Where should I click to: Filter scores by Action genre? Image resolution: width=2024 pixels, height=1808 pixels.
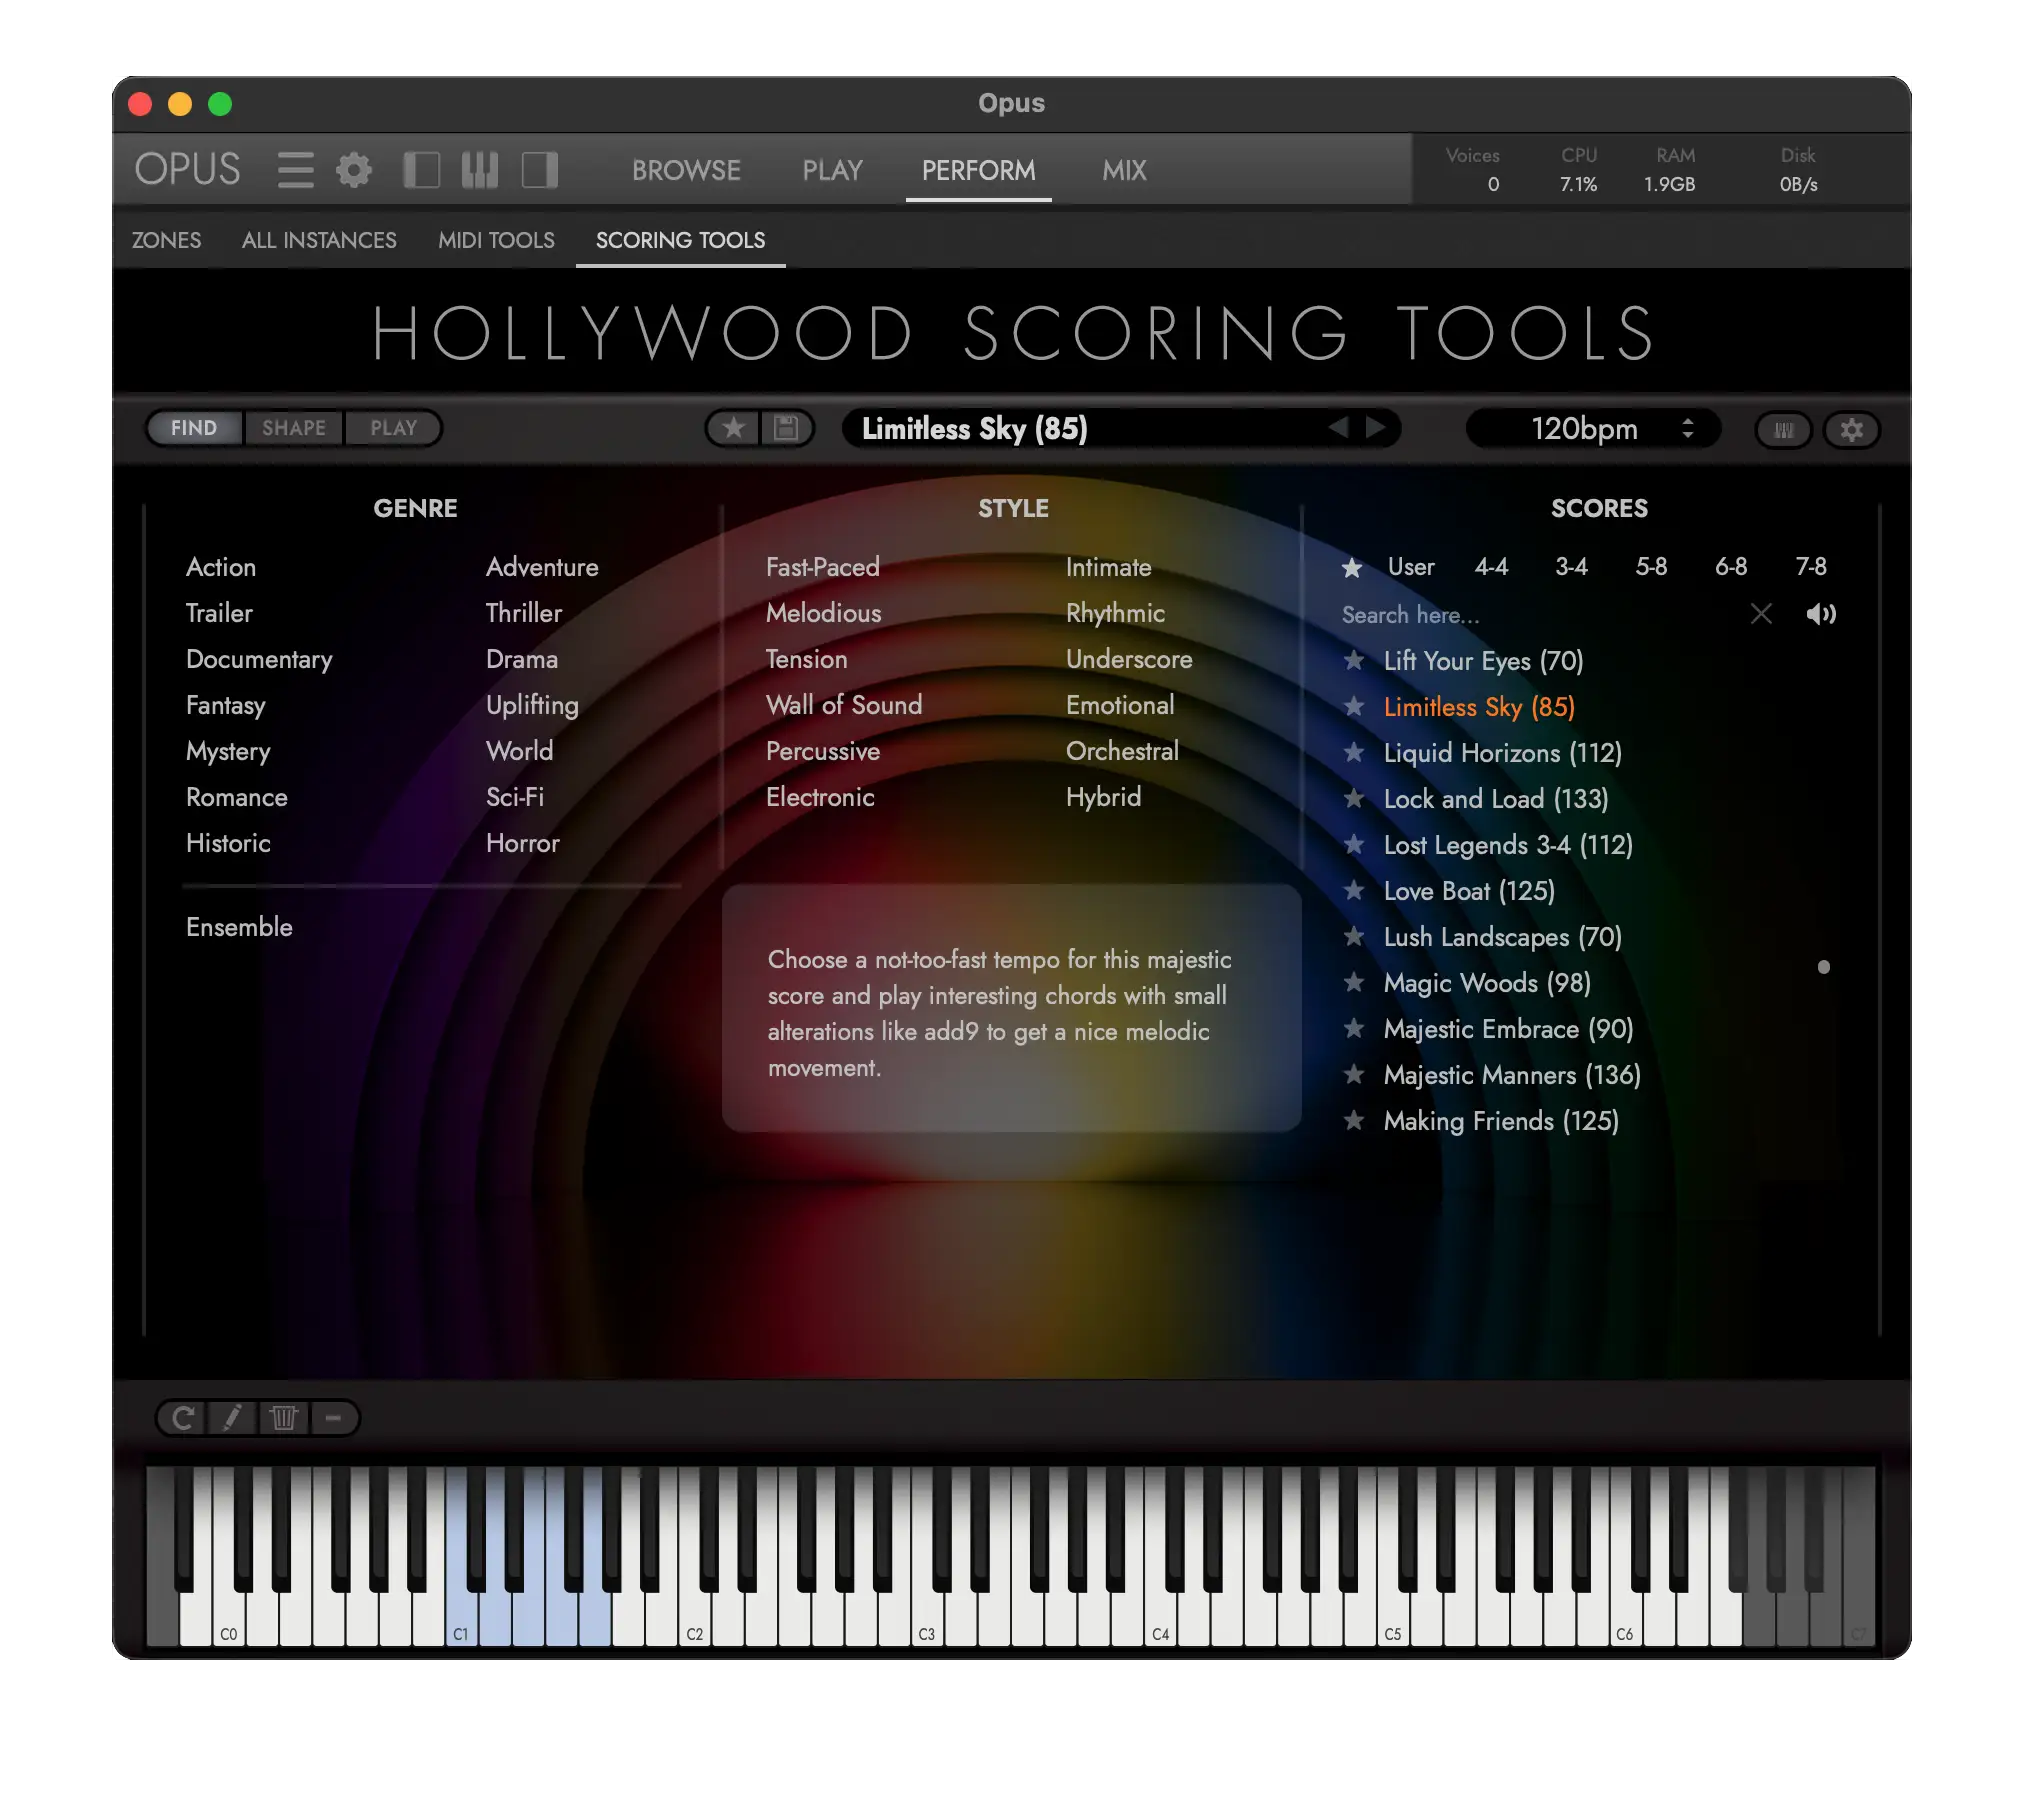click(x=221, y=567)
